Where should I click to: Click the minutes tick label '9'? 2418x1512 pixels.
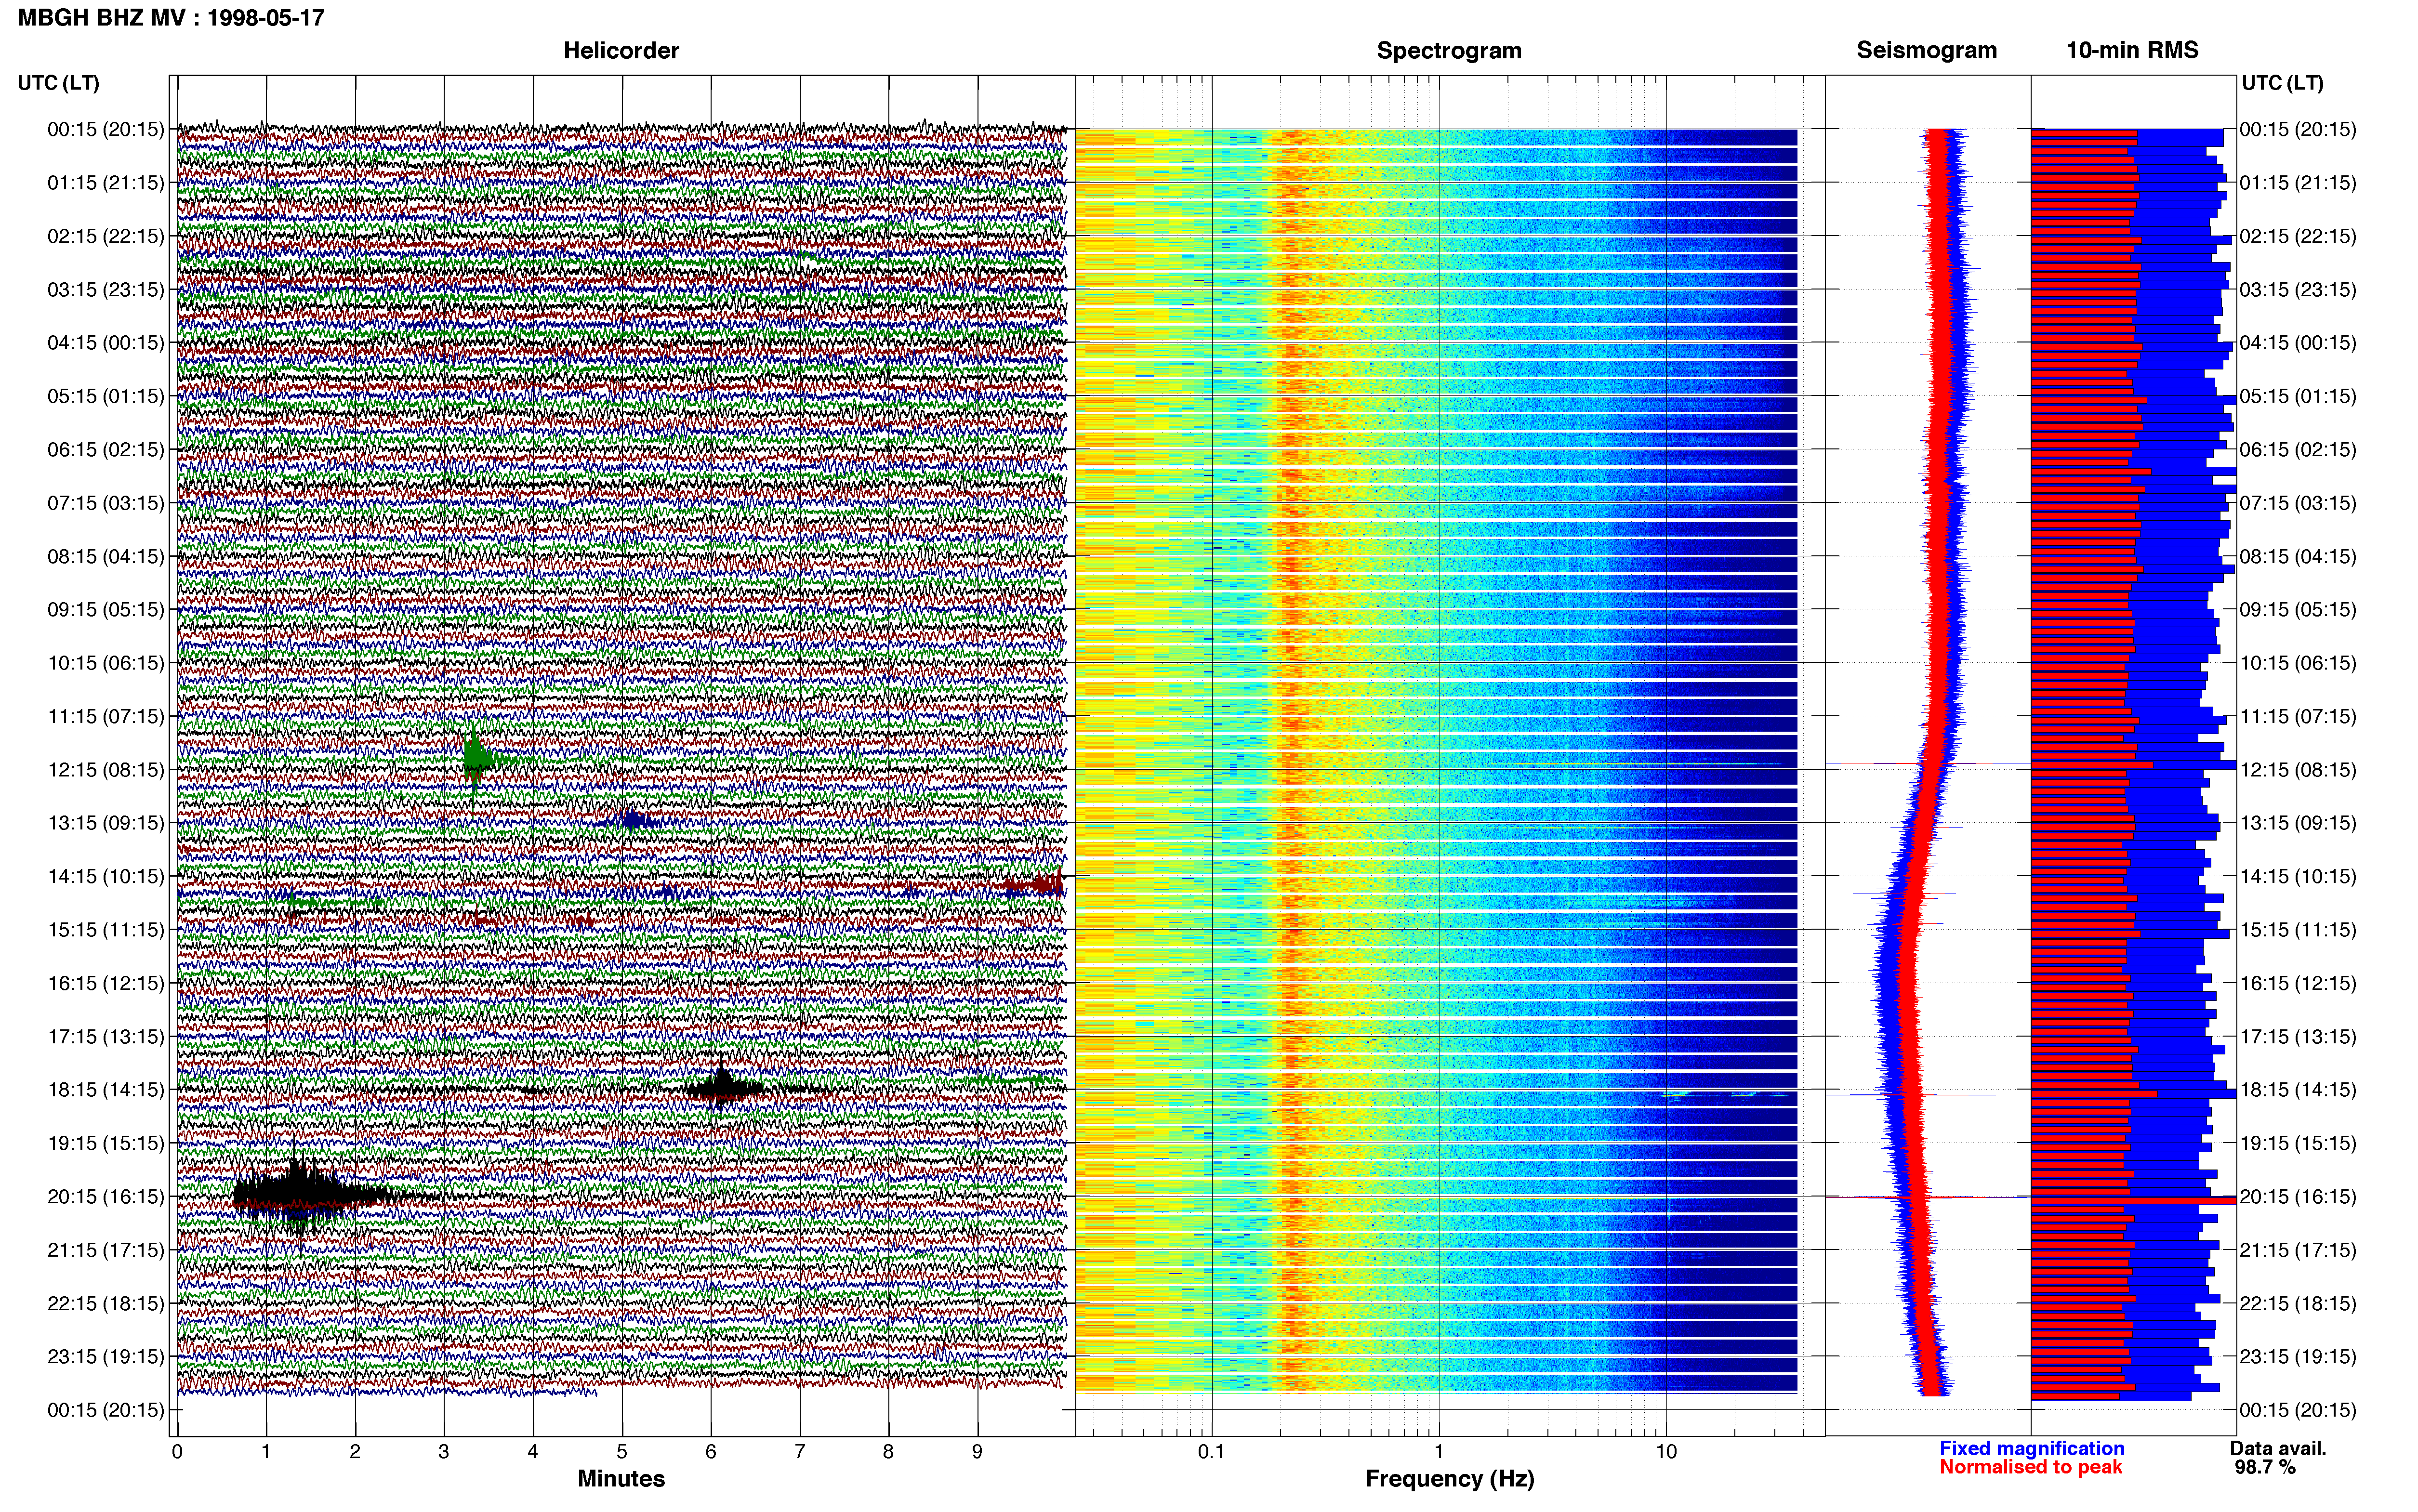(x=977, y=1451)
